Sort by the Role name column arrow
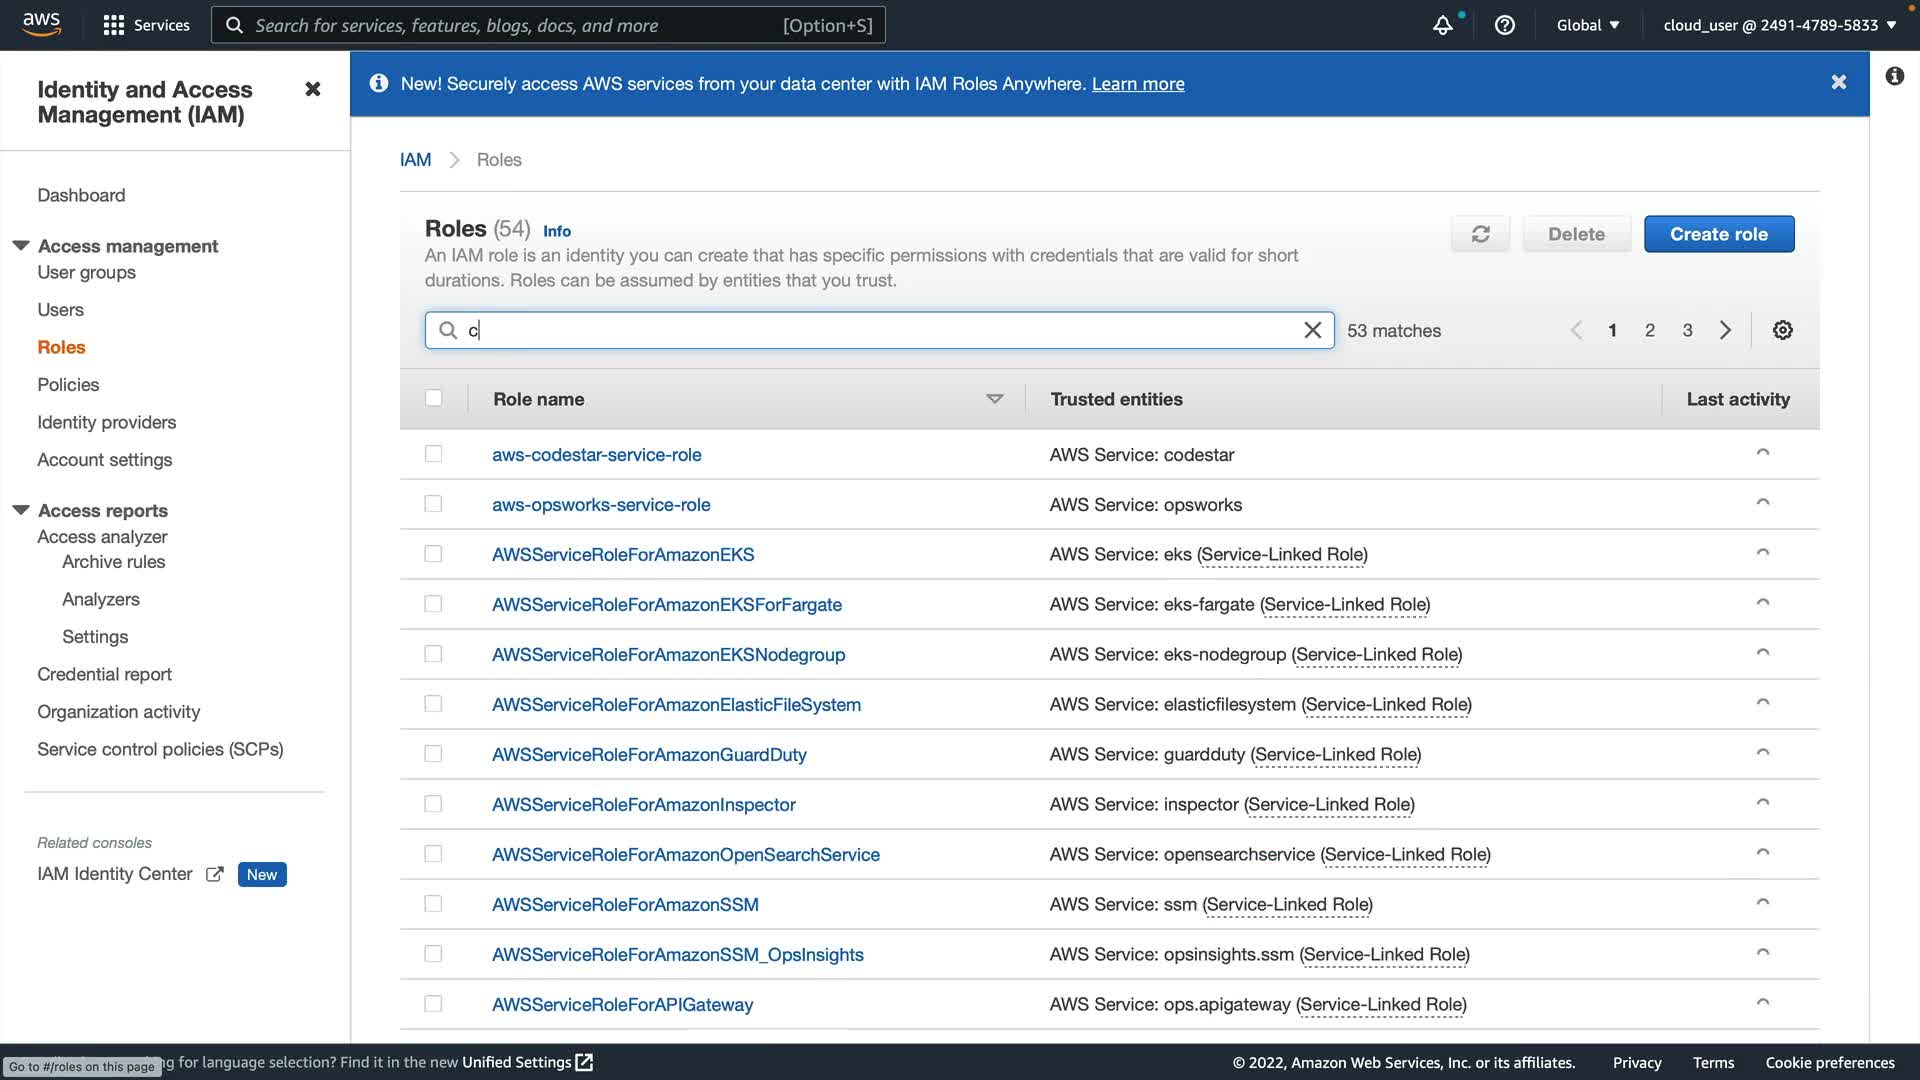The height and width of the screenshot is (1080, 1920). click(x=994, y=399)
